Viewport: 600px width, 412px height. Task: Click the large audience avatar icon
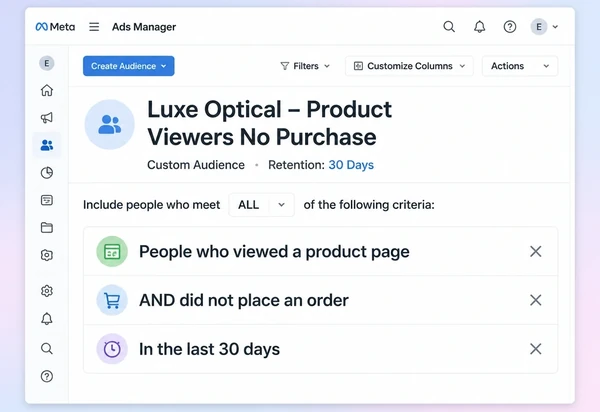click(109, 124)
